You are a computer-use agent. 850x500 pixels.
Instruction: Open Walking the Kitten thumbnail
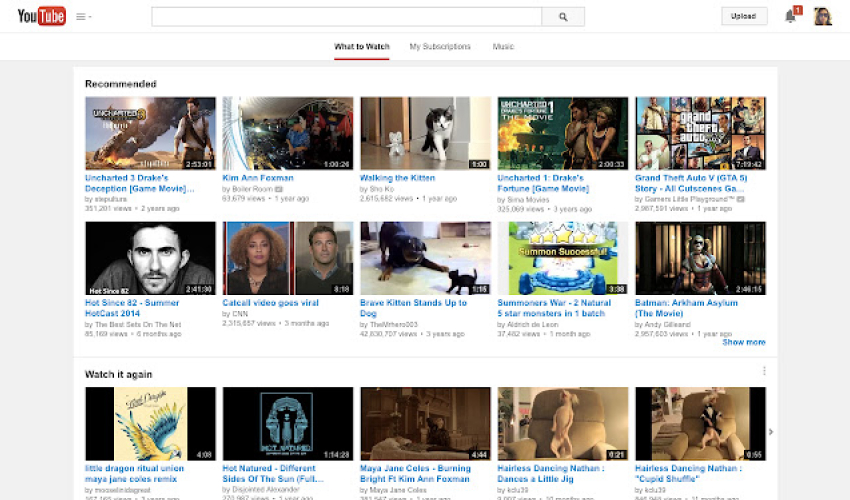pyautogui.click(x=426, y=133)
